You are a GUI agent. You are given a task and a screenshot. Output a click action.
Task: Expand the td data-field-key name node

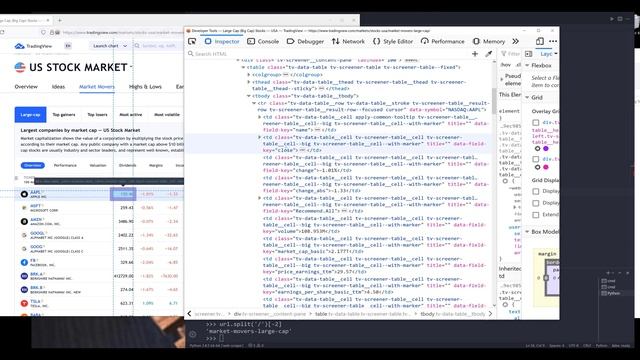(x=259, y=117)
